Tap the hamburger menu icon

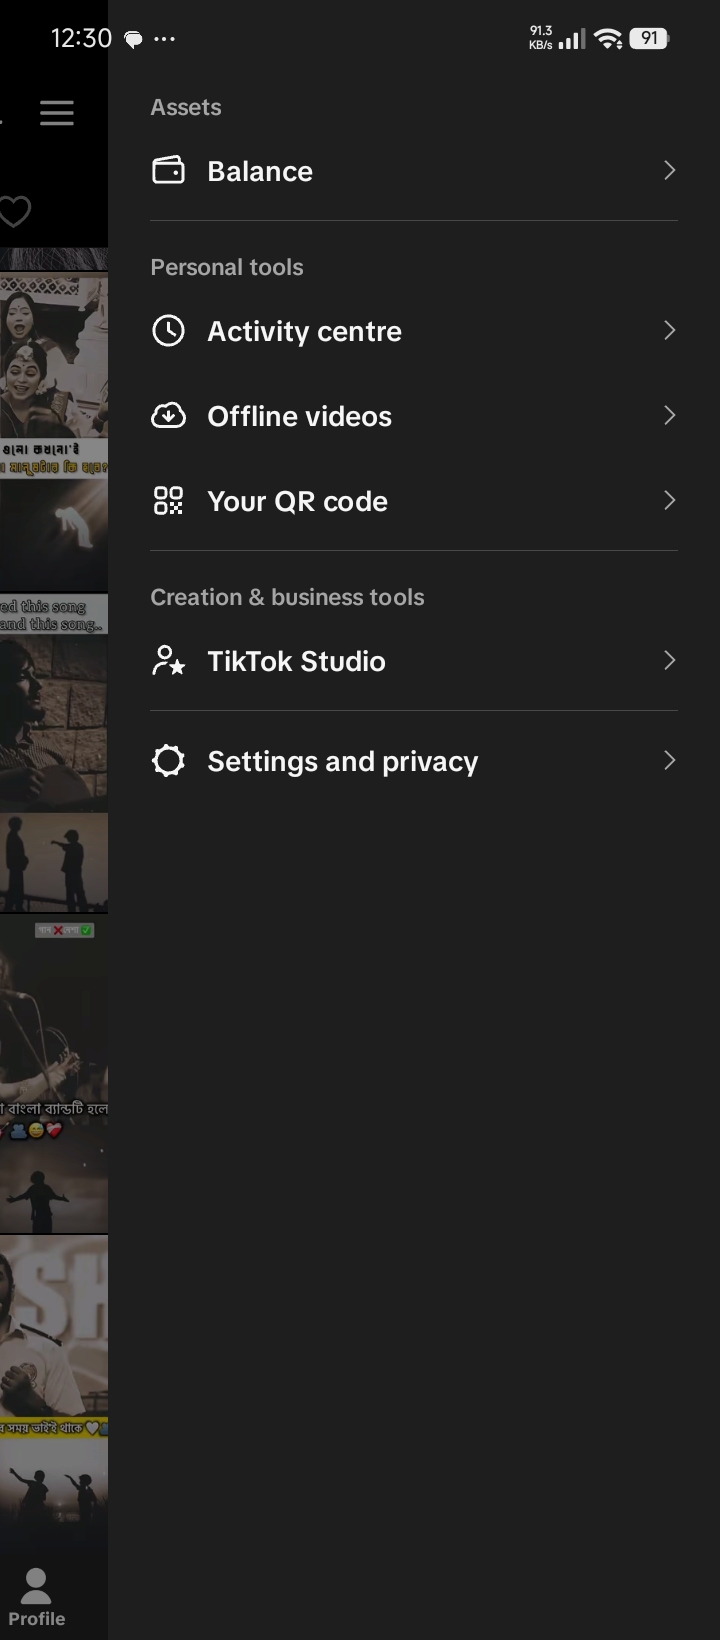tap(57, 113)
